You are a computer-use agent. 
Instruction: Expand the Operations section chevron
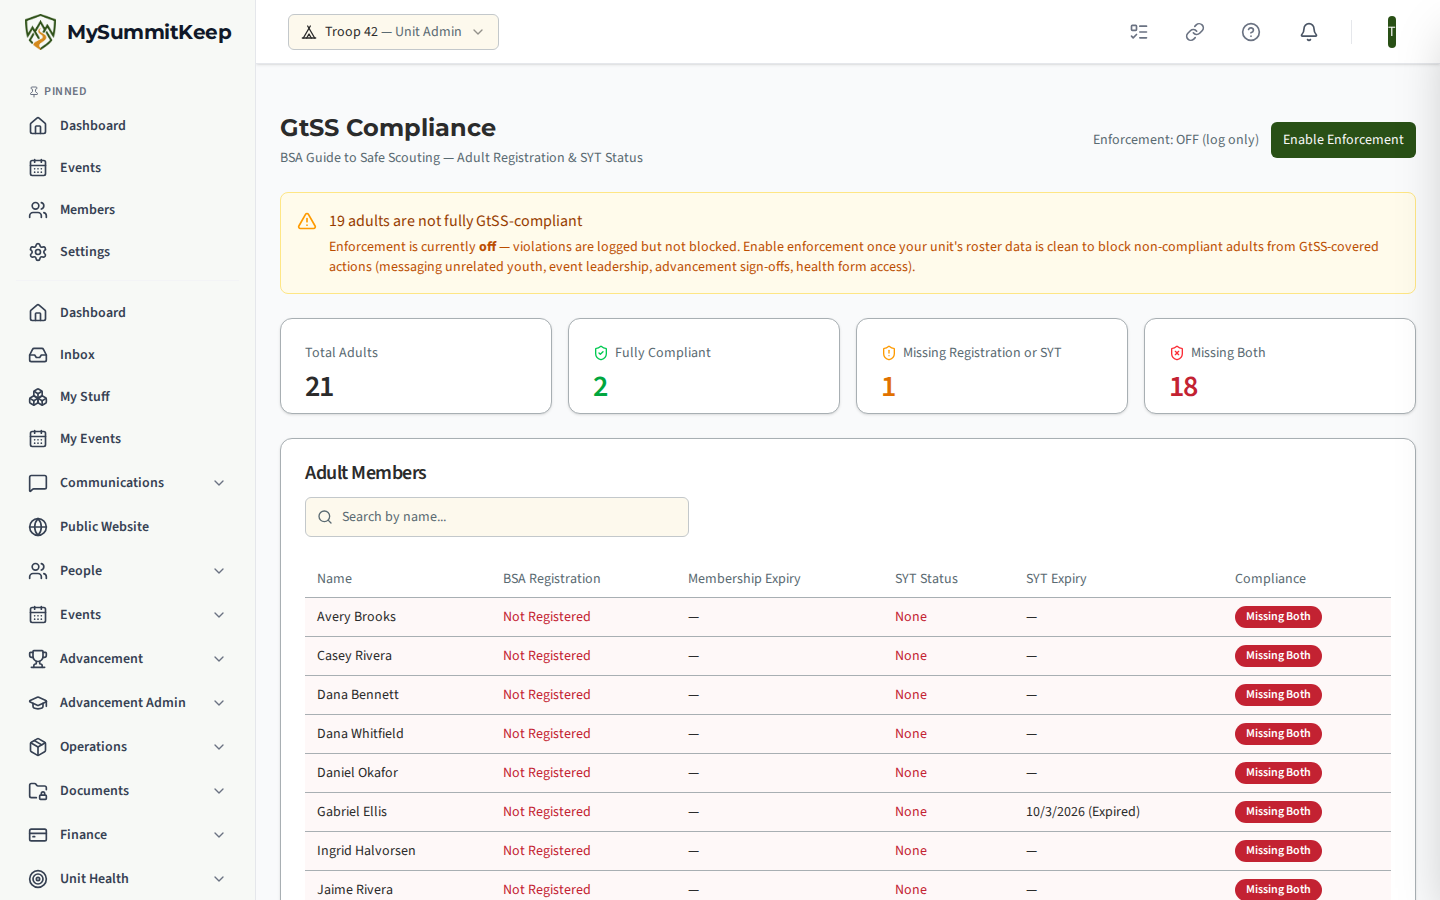pos(219,747)
